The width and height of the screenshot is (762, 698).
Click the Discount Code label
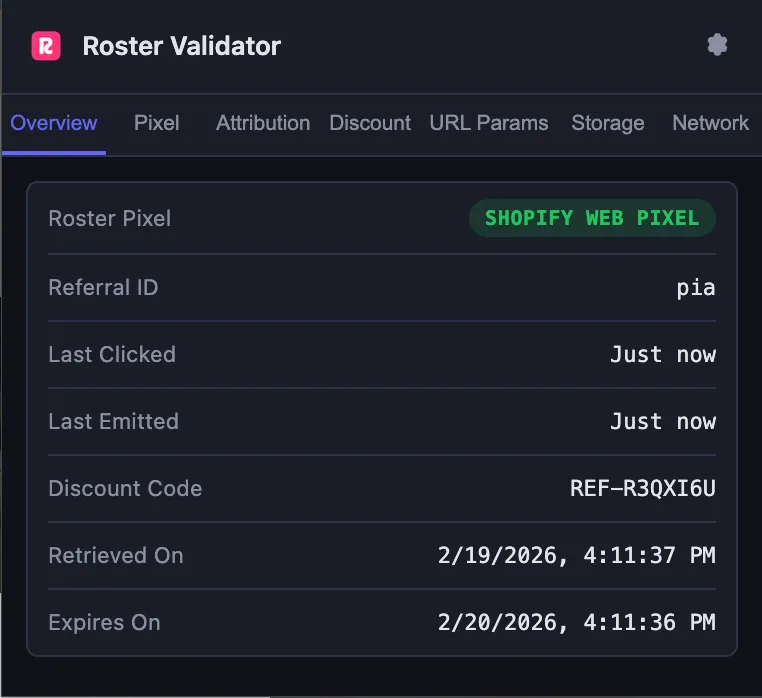pyautogui.click(x=125, y=489)
